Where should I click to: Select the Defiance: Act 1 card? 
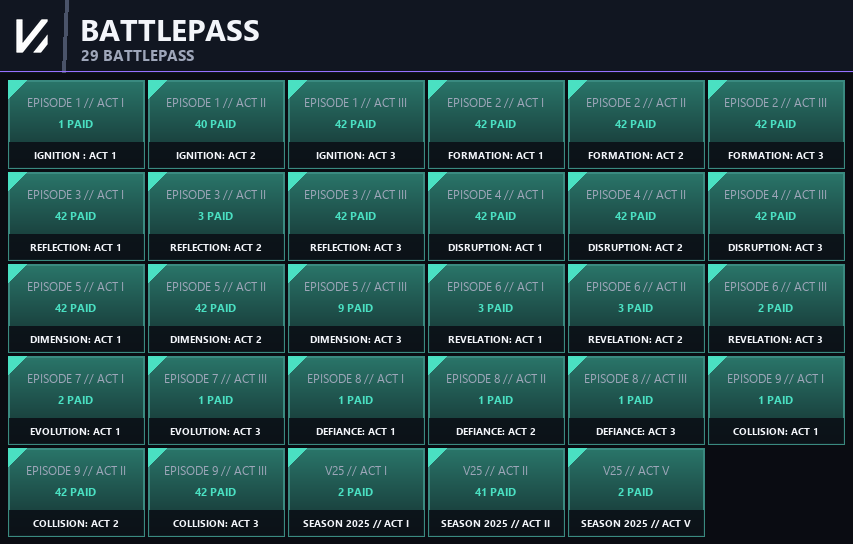[356, 400]
